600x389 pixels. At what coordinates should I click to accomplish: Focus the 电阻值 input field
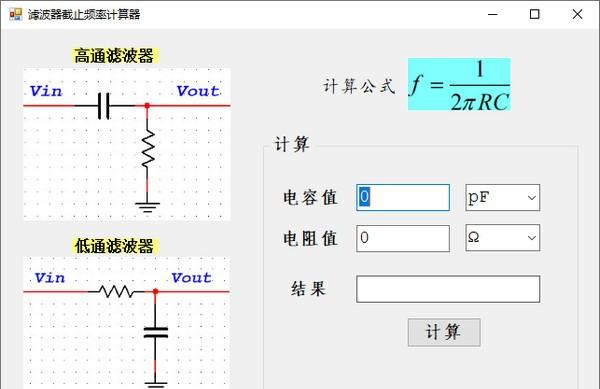(x=403, y=238)
